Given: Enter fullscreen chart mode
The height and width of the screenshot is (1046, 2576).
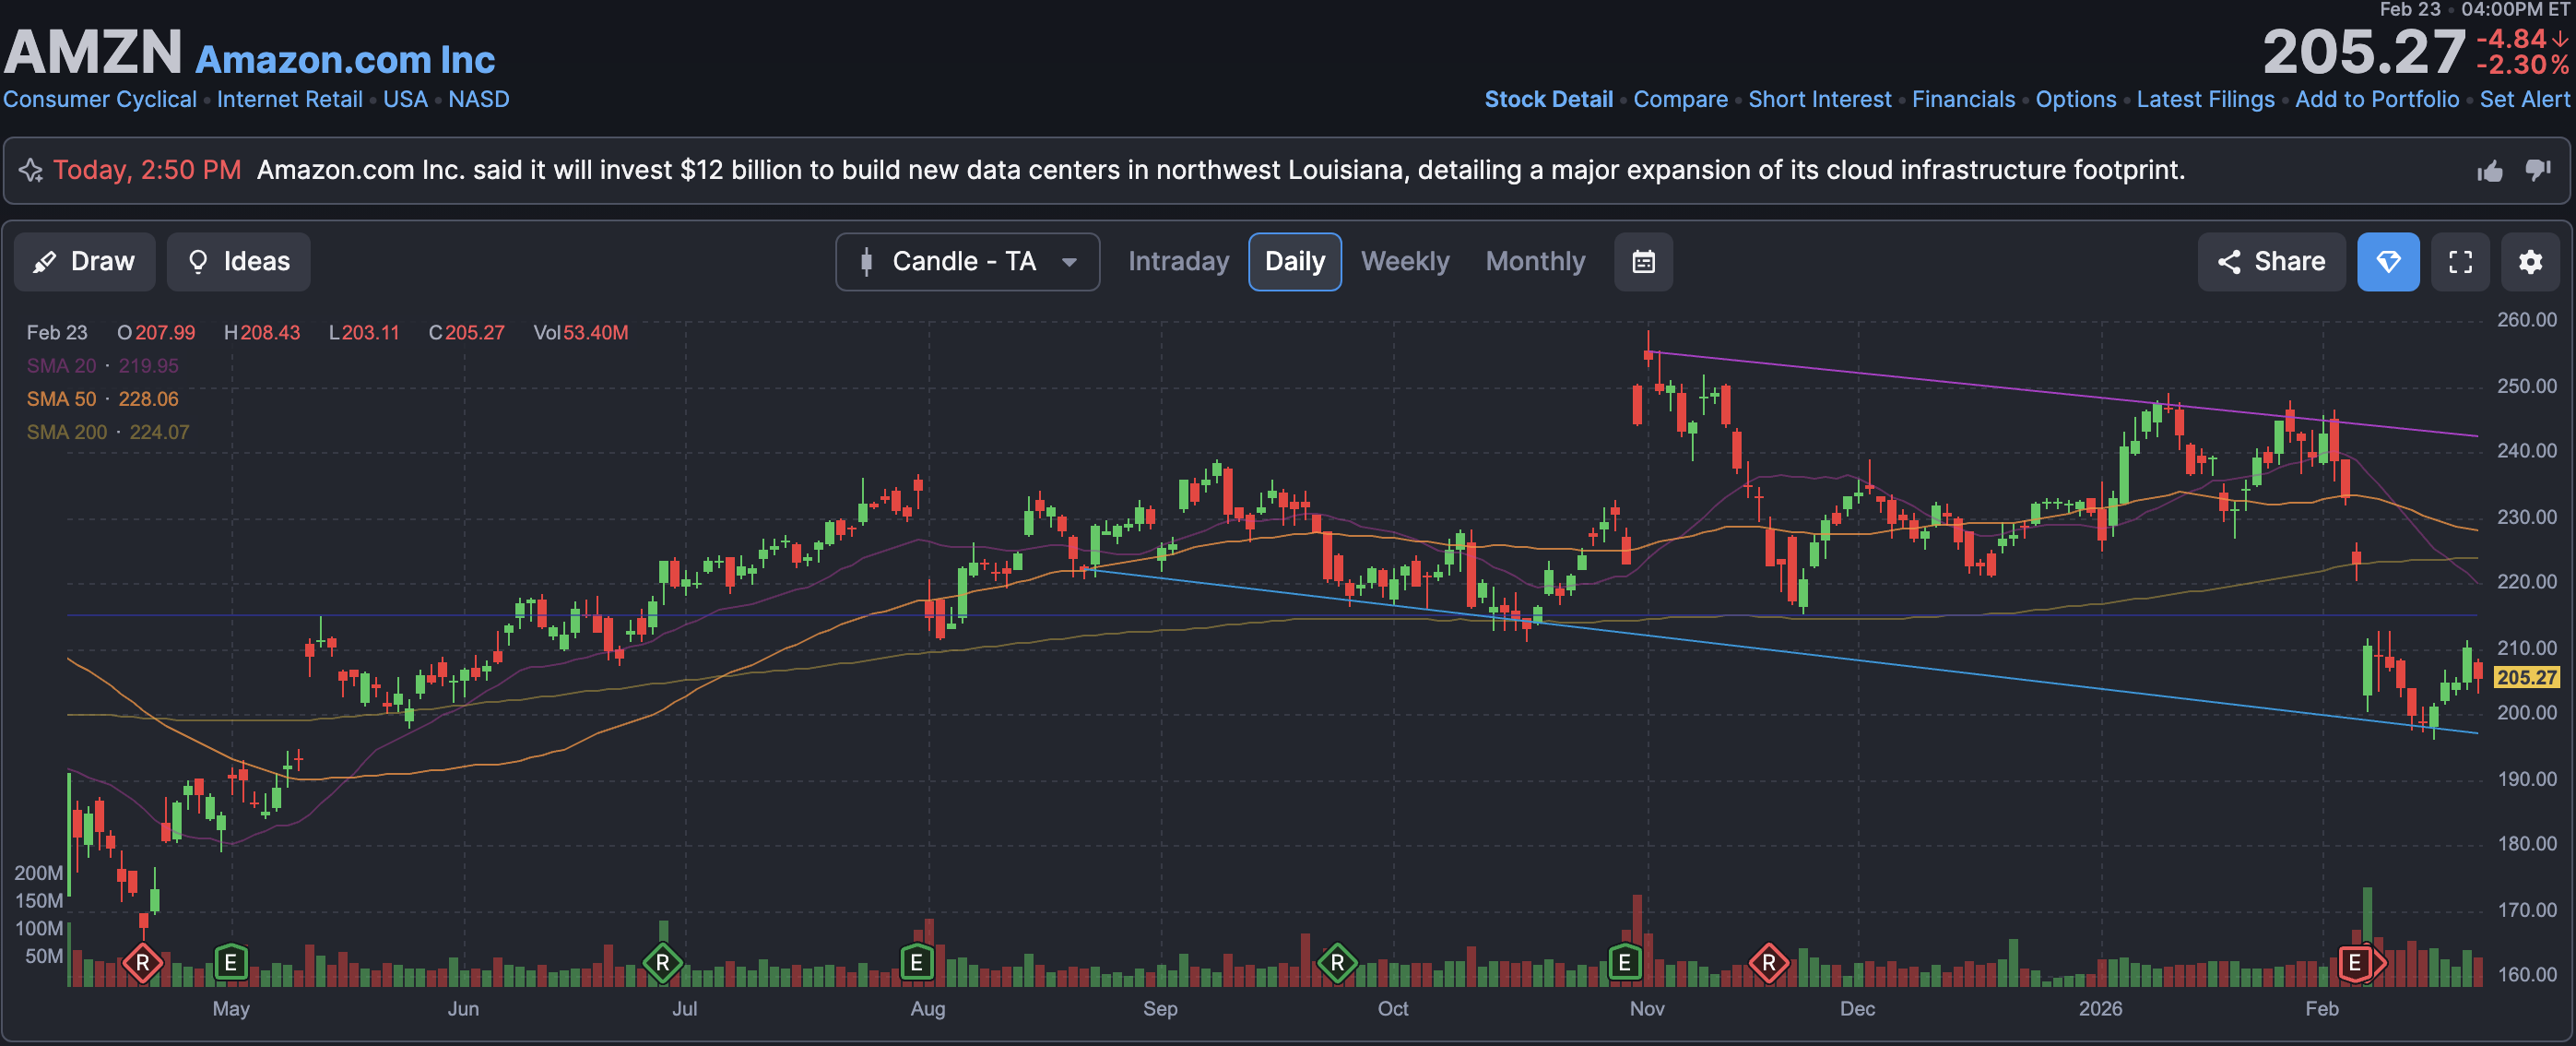Looking at the screenshot, I should [2460, 262].
